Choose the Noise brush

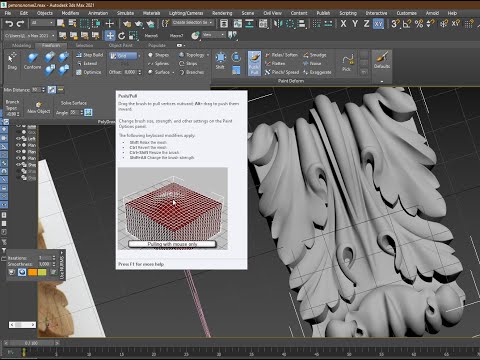[312, 63]
